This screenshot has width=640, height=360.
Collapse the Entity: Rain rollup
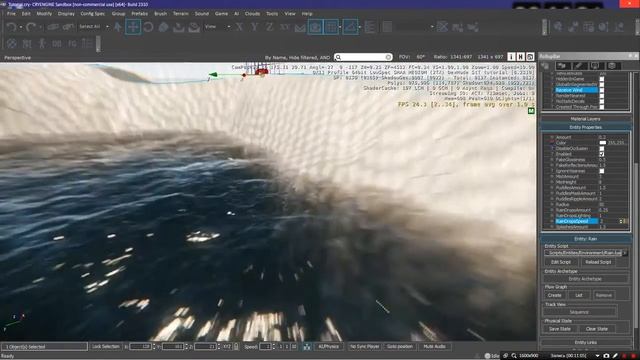click(x=585, y=239)
